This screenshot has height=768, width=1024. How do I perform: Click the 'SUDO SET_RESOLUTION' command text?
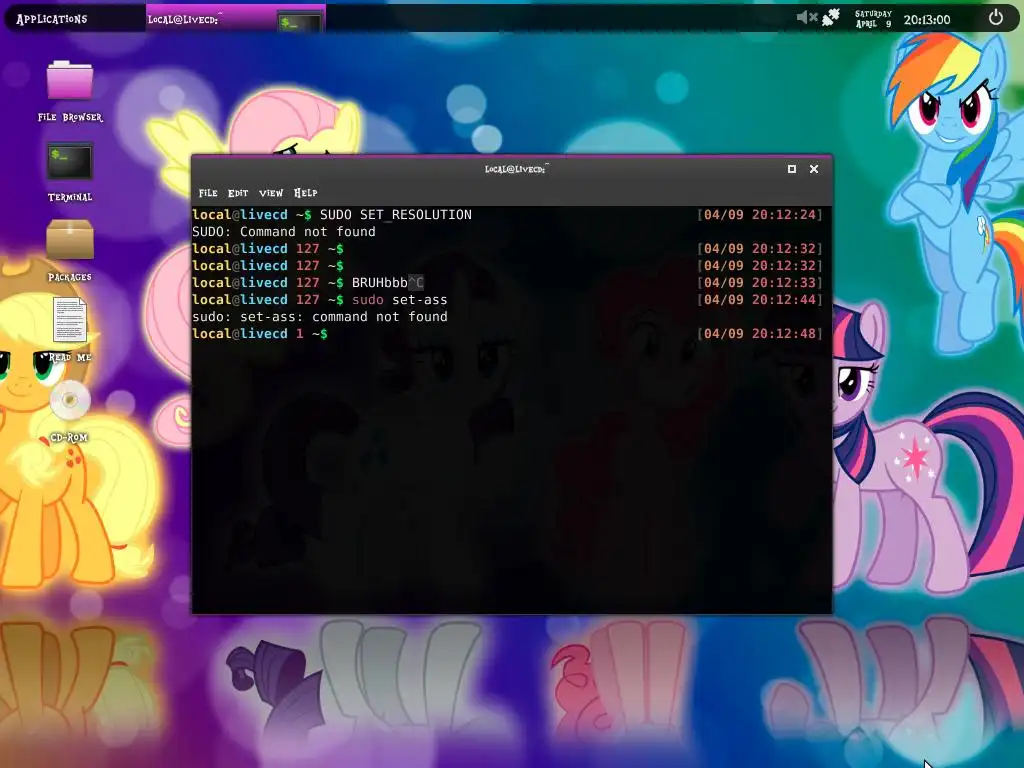[396, 215]
